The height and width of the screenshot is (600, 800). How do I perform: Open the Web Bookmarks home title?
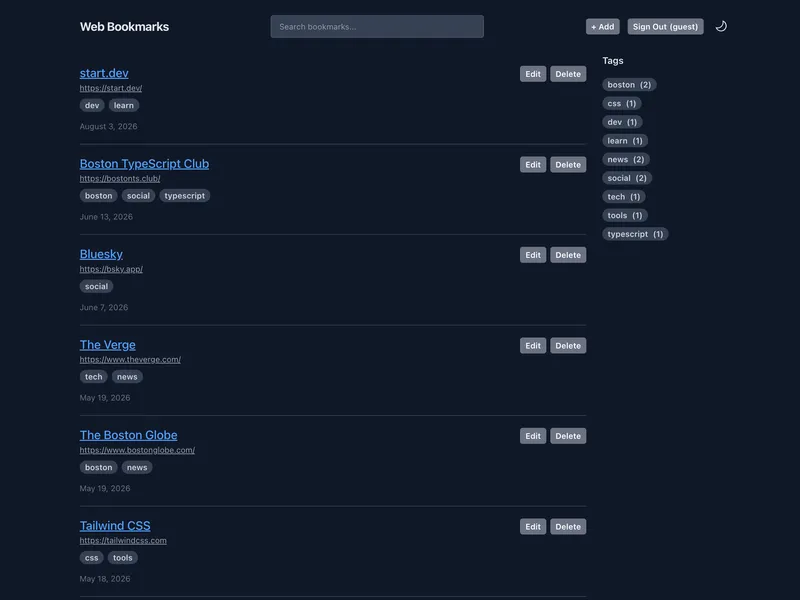(124, 27)
